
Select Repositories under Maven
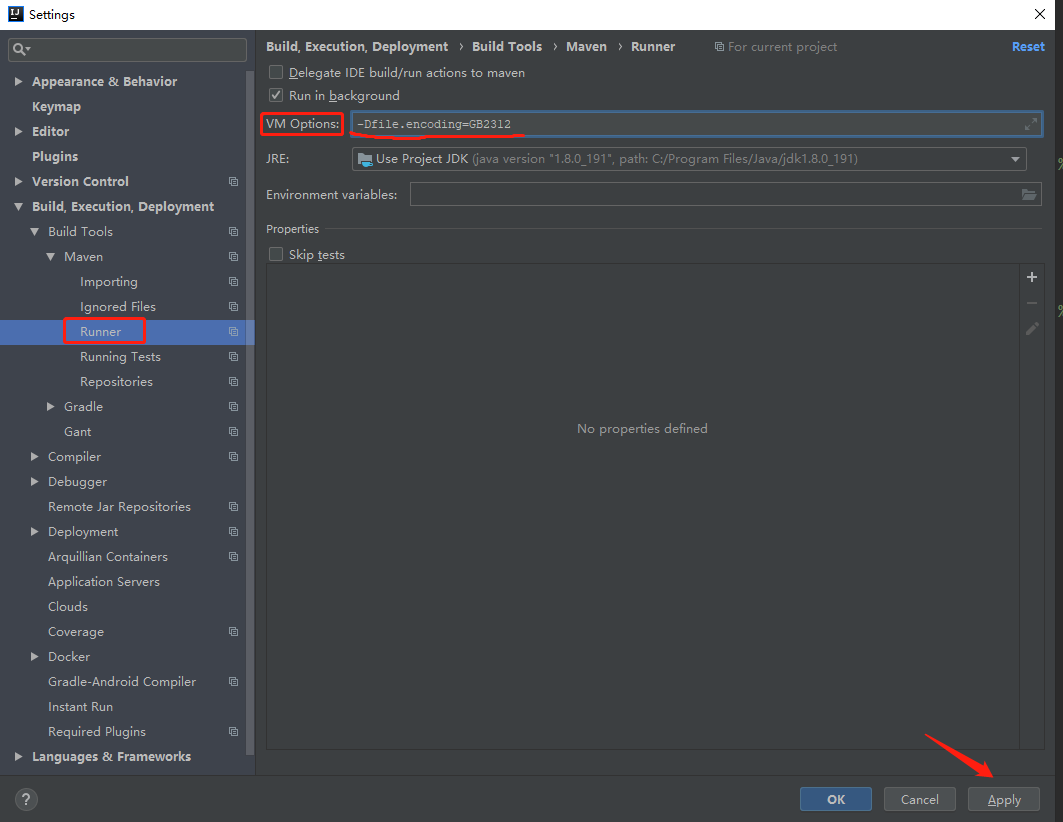click(x=116, y=382)
